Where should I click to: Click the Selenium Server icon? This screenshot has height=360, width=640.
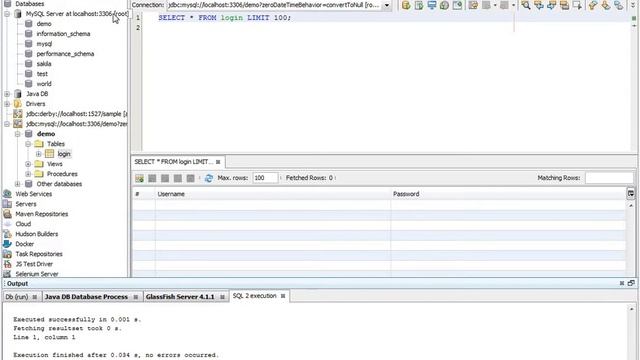(7, 274)
